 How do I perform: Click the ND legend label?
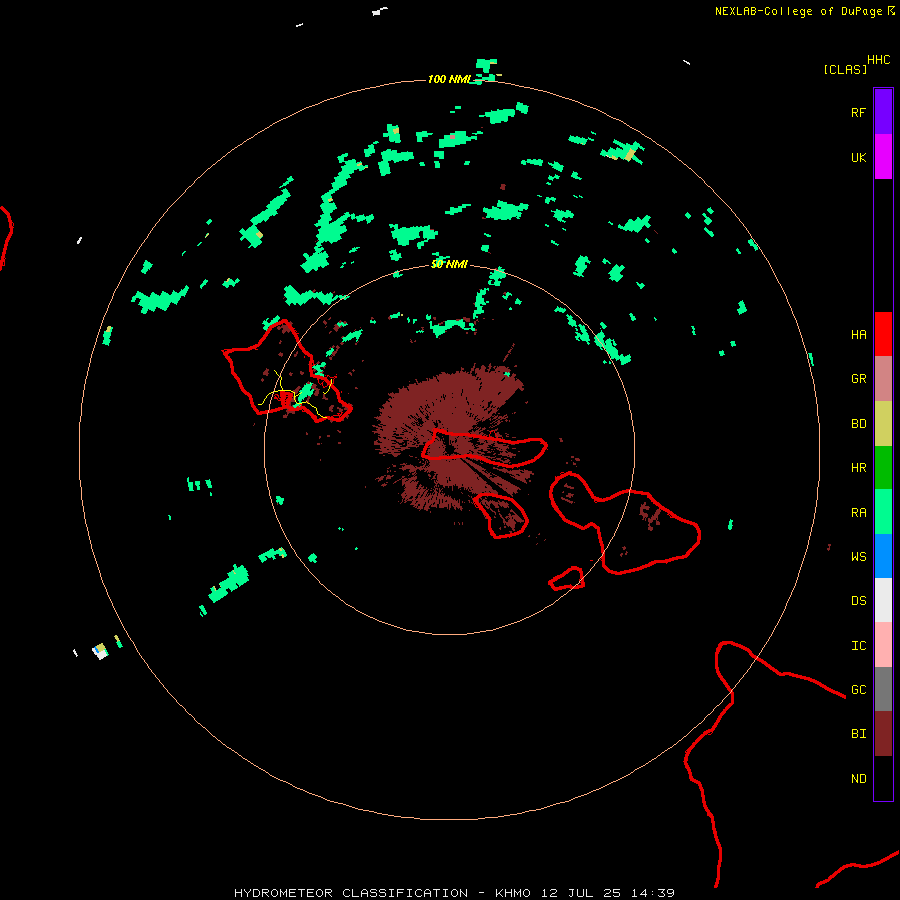[x=858, y=779]
